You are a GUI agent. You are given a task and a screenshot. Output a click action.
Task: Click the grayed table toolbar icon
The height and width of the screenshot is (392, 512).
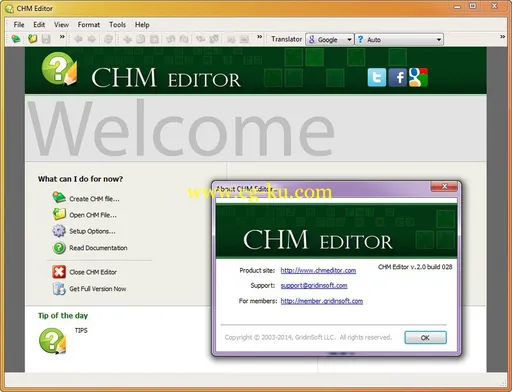244,39
